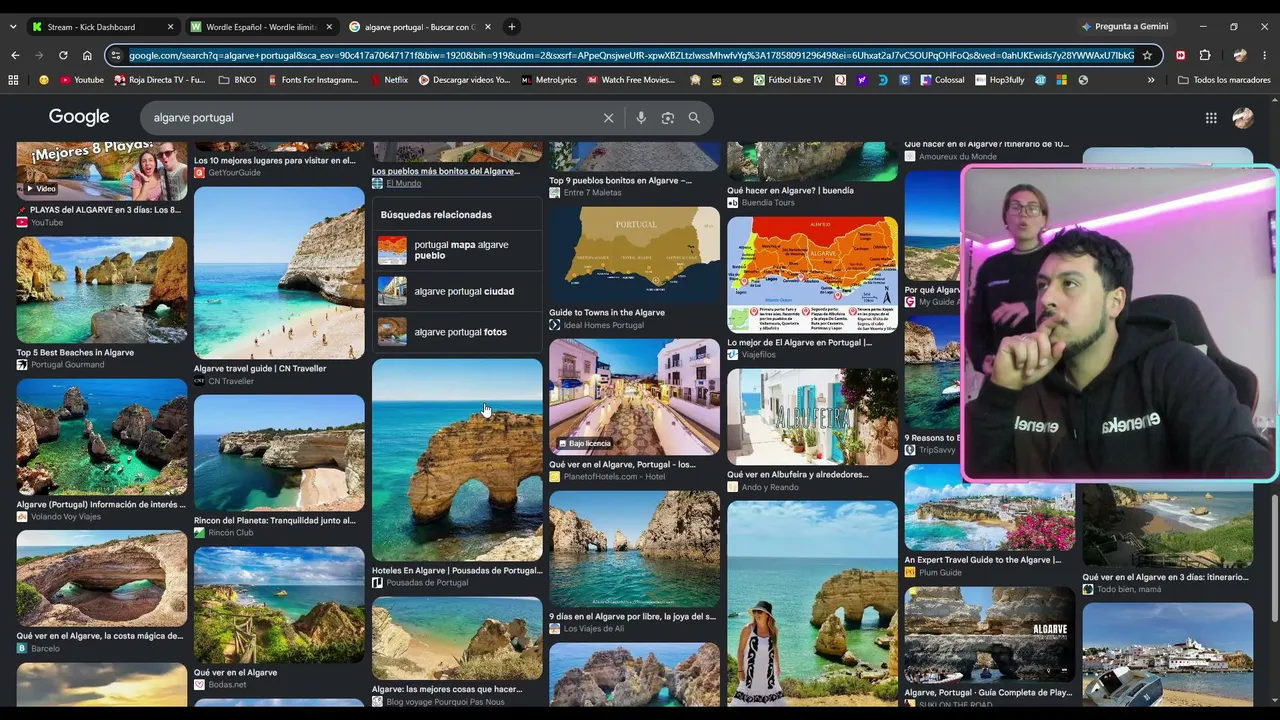Image resolution: width=1280 pixels, height=720 pixels.
Task: Open the An Expert Travel Guide image
Action: 990,508
